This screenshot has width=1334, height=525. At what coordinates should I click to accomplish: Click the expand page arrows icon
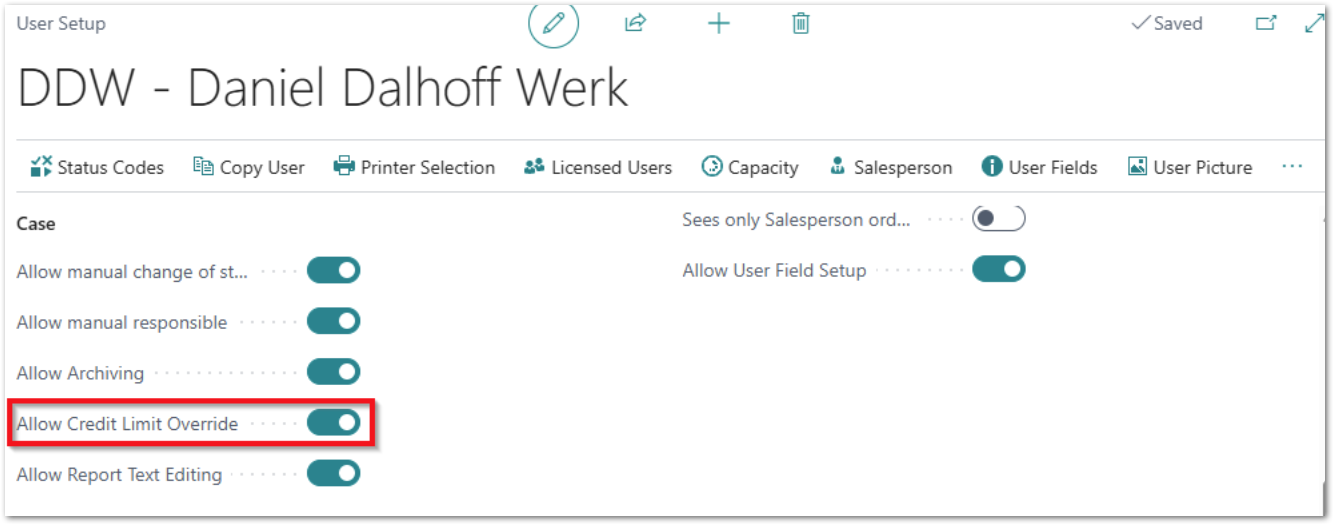point(1315,24)
